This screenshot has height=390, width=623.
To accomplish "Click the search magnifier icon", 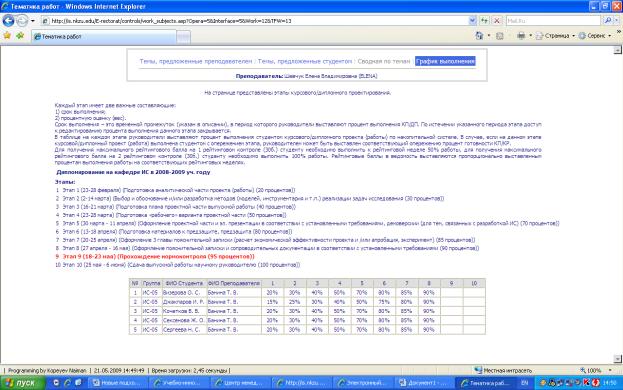I will pos(608,21).
